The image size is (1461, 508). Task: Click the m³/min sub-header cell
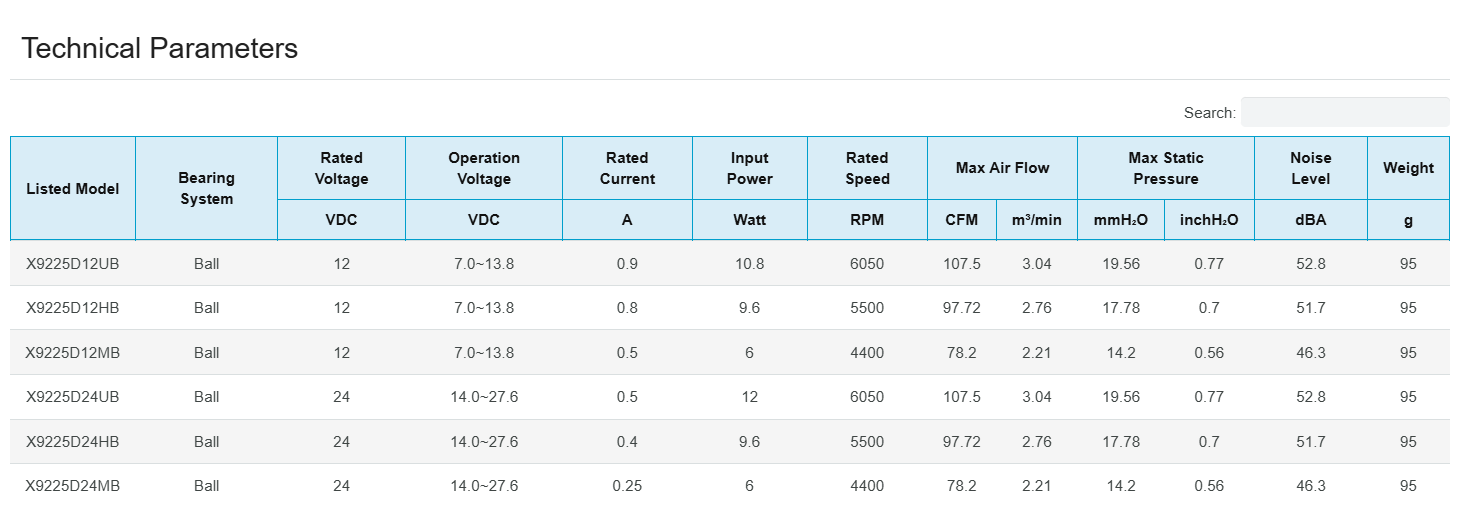pyautogui.click(x=1036, y=220)
